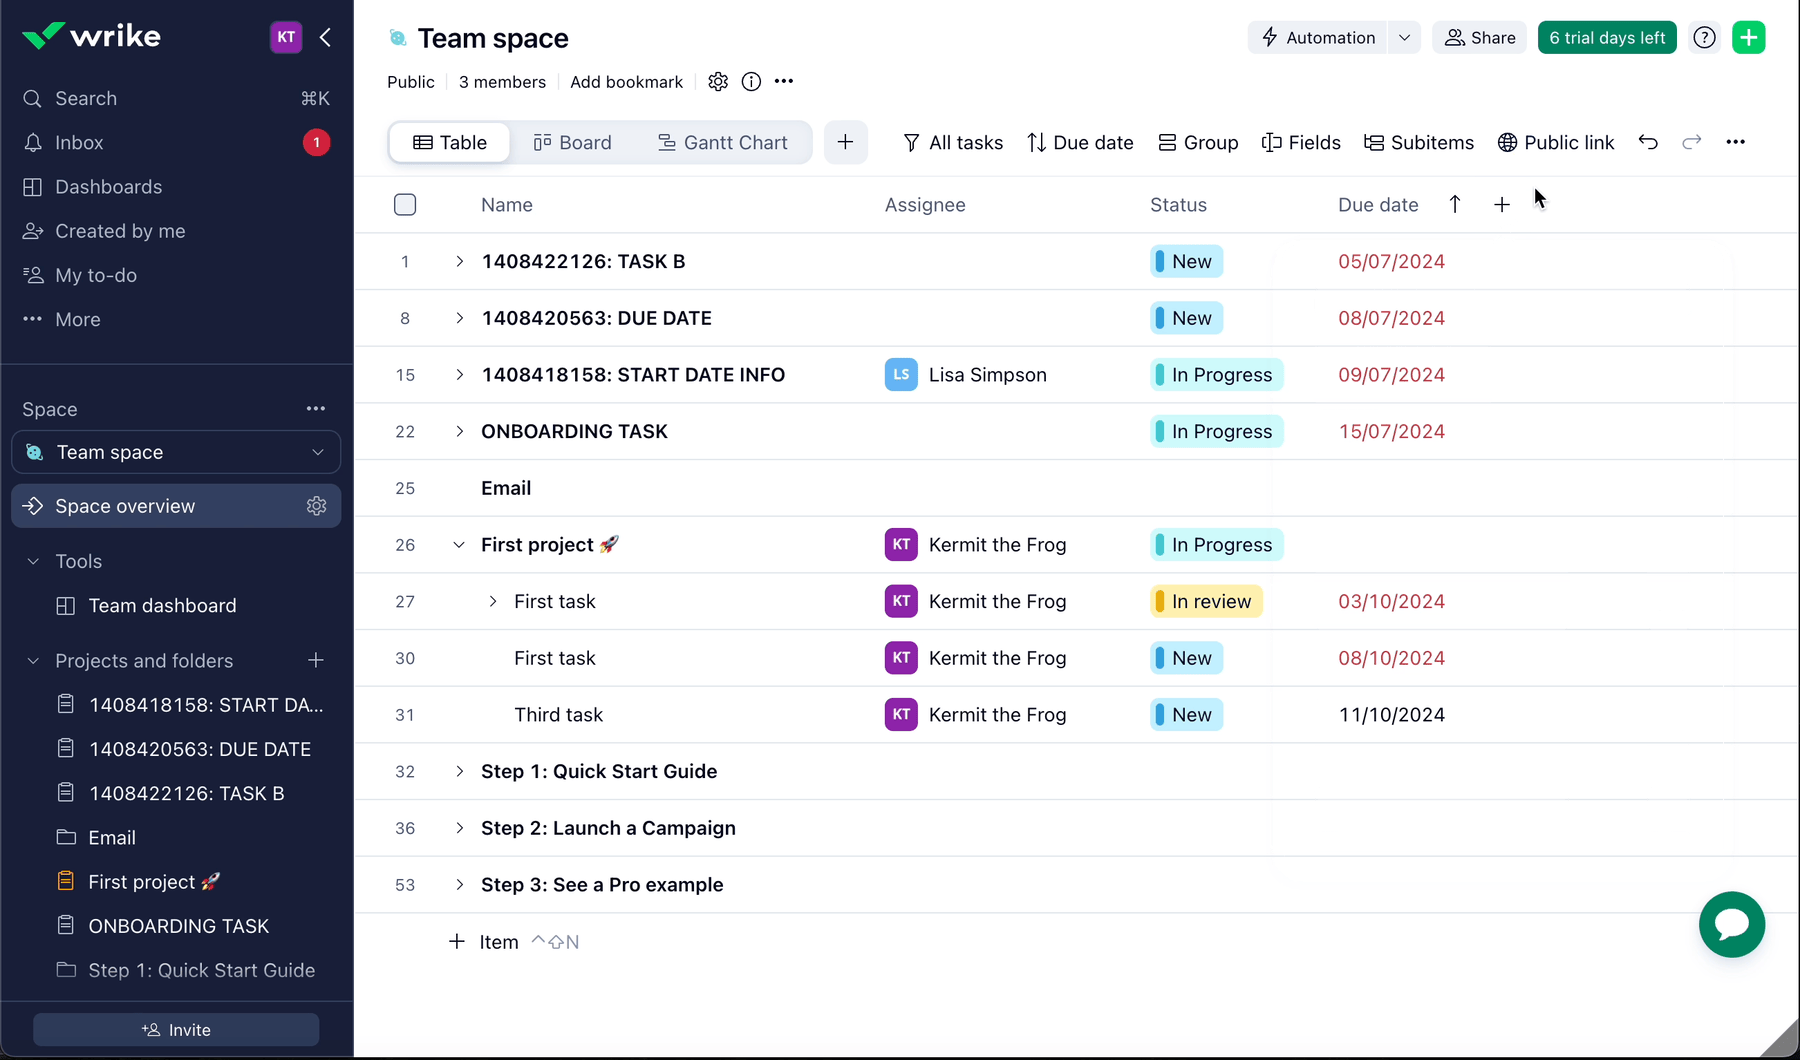Screen dimensions: 1800x1060
Task: Click the green plus icon top-right
Action: pyautogui.click(x=1749, y=37)
